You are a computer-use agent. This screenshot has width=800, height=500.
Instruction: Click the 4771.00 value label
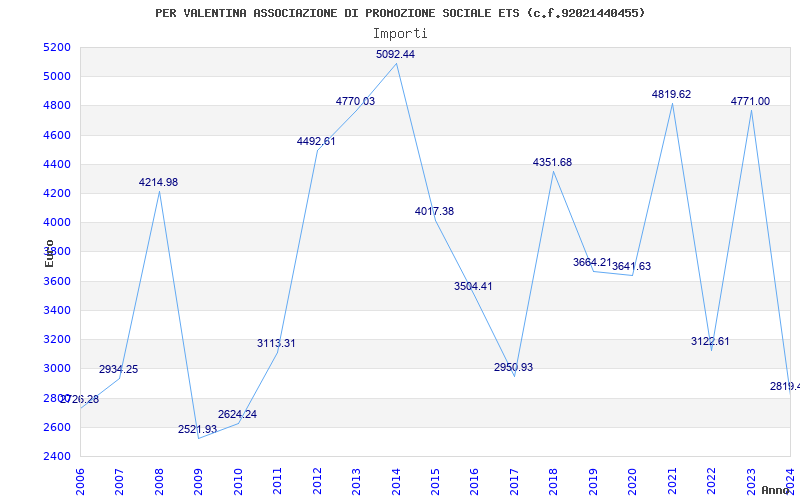751,102
